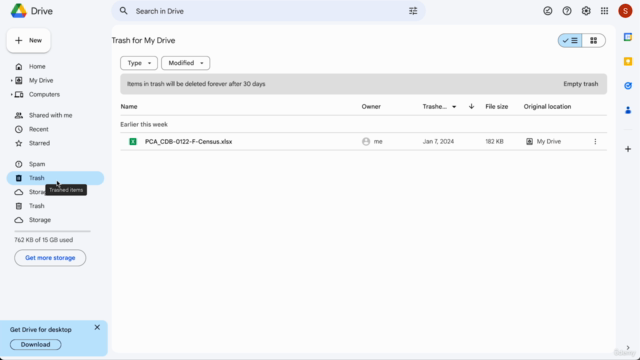
Task: Click the owner avatar icon for me
Action: click(366, 142)
